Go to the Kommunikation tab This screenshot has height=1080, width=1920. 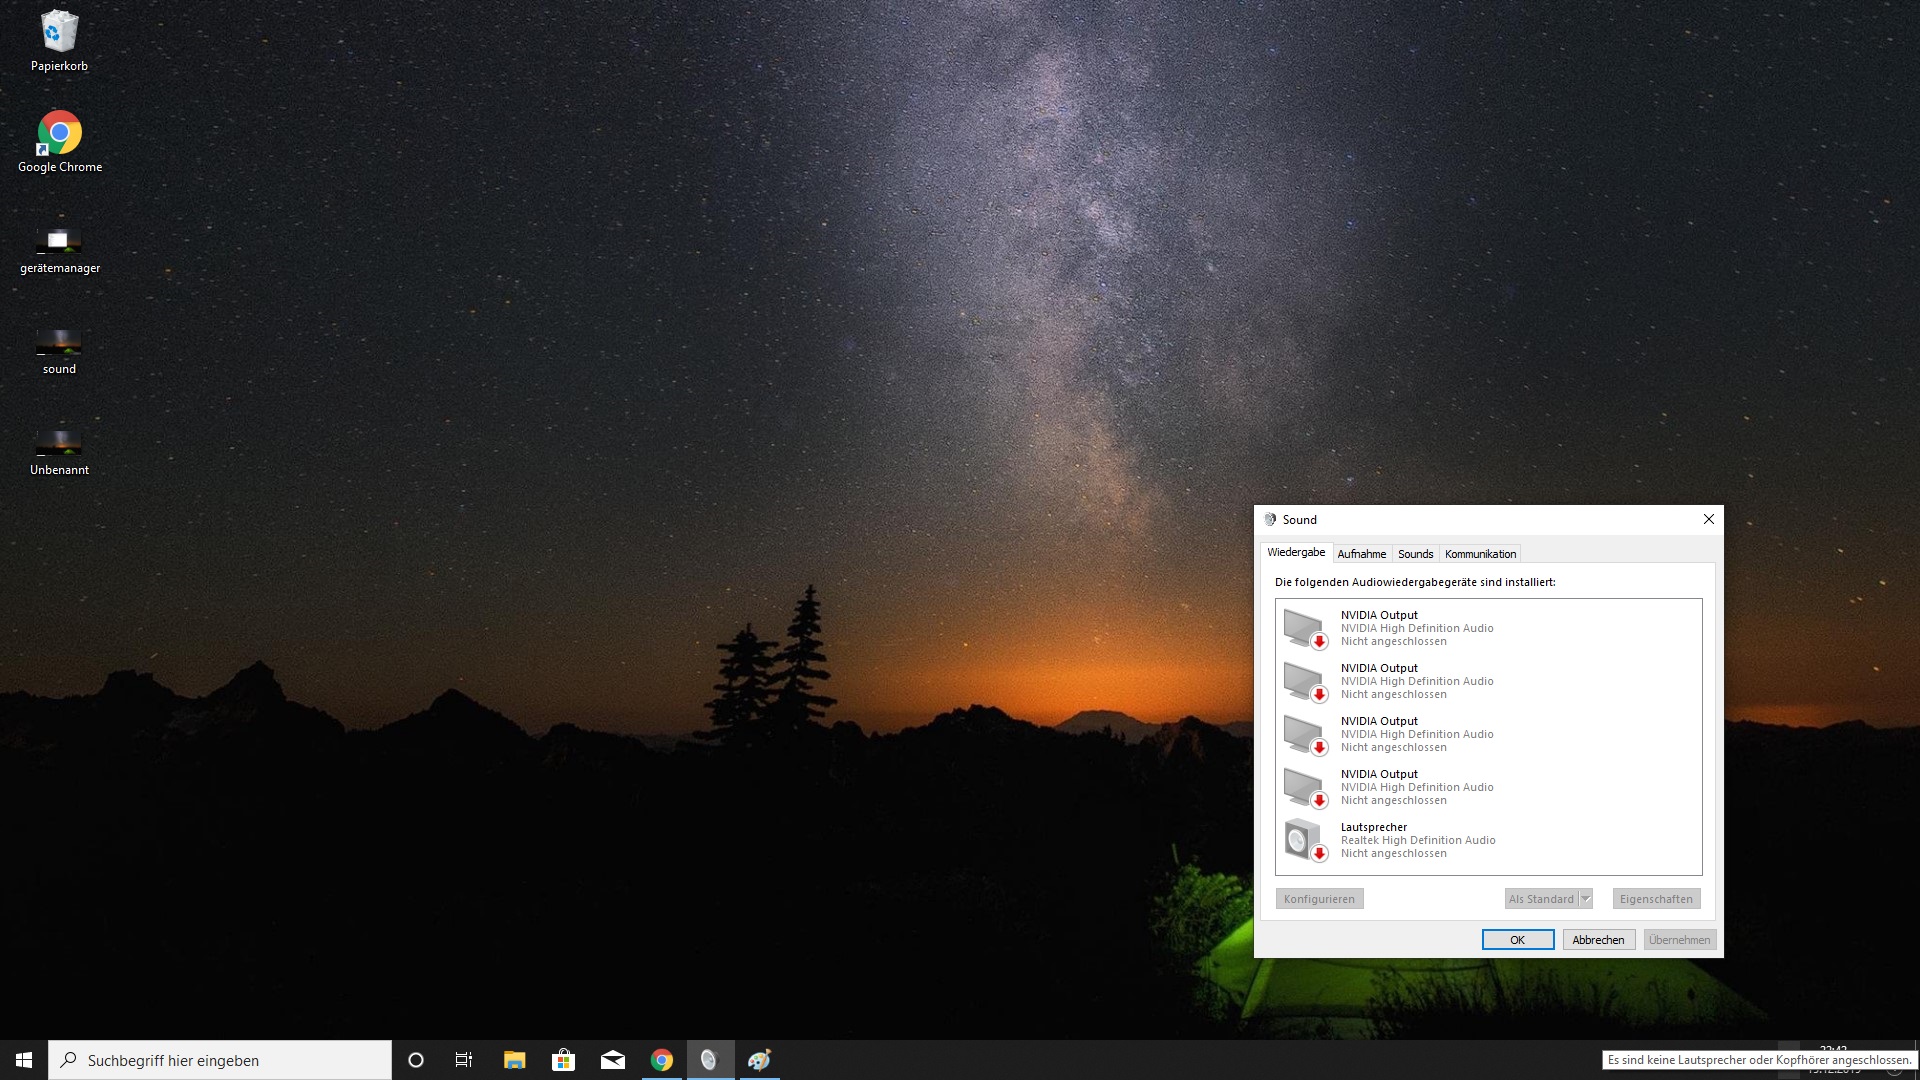tap(1480, 554)
